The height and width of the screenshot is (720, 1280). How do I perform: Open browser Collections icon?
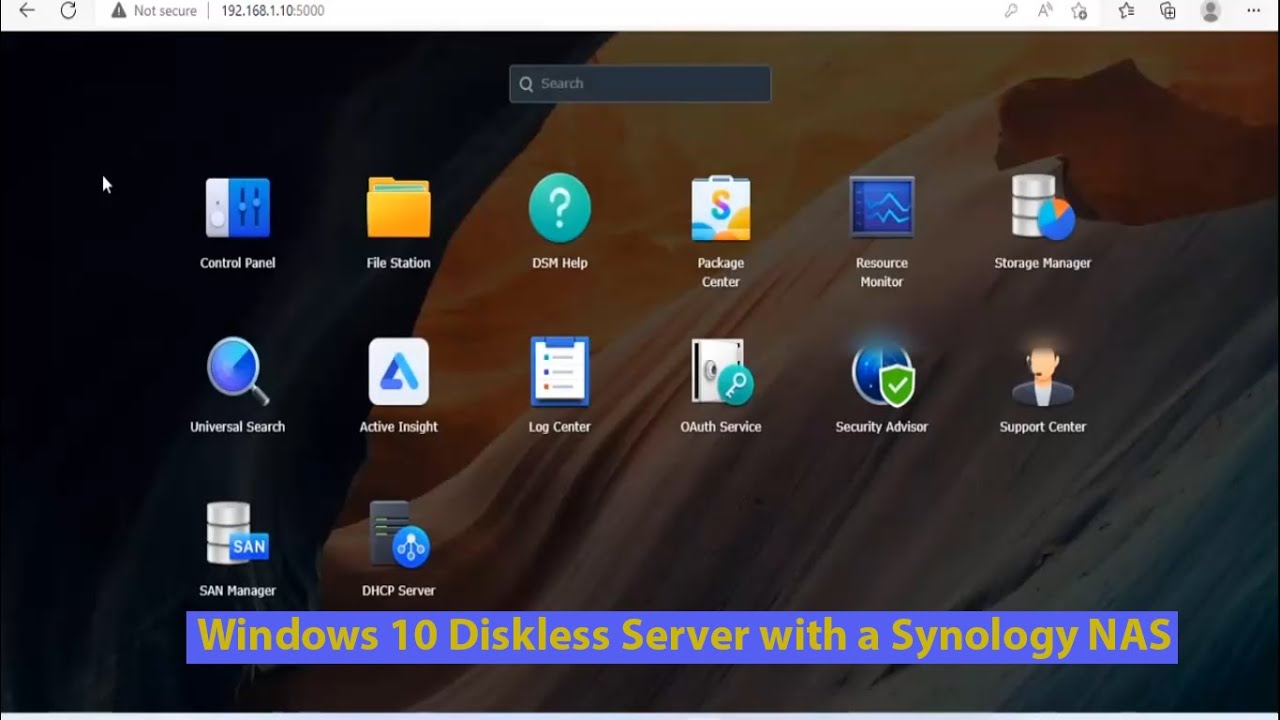[x=1168, y=11]
